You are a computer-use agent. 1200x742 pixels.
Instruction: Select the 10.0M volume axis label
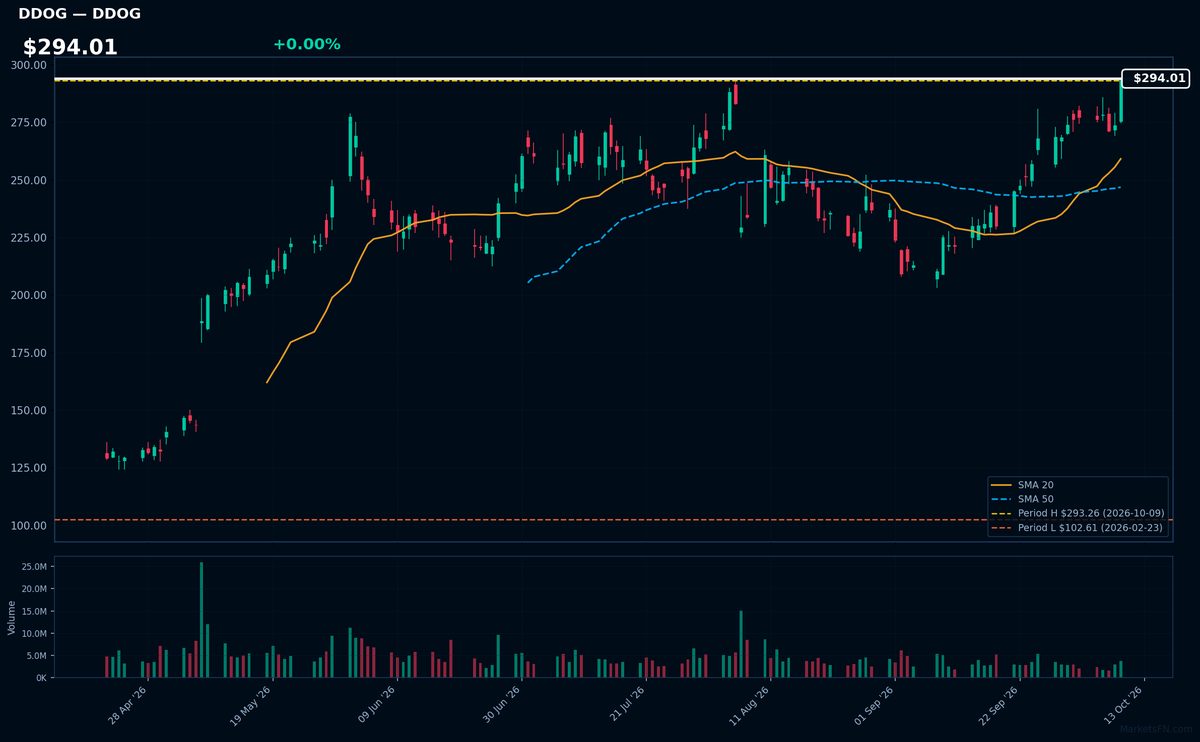34,634
